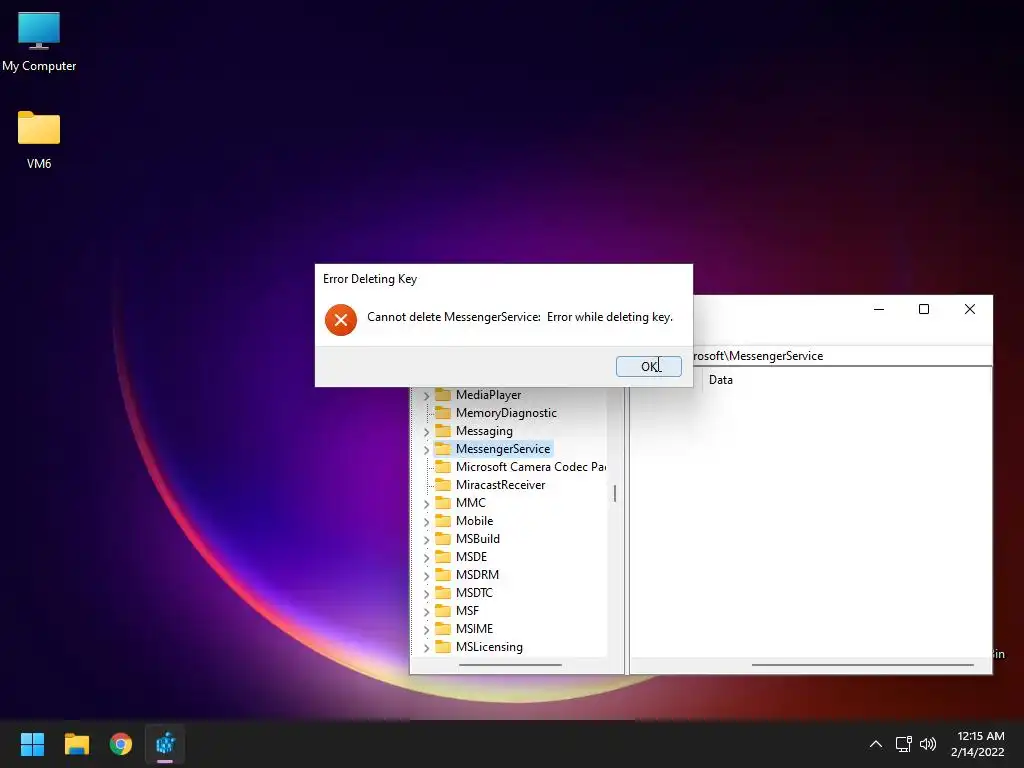
Task: Expand the Mobile registry key
Action: [x=426, y=522]
